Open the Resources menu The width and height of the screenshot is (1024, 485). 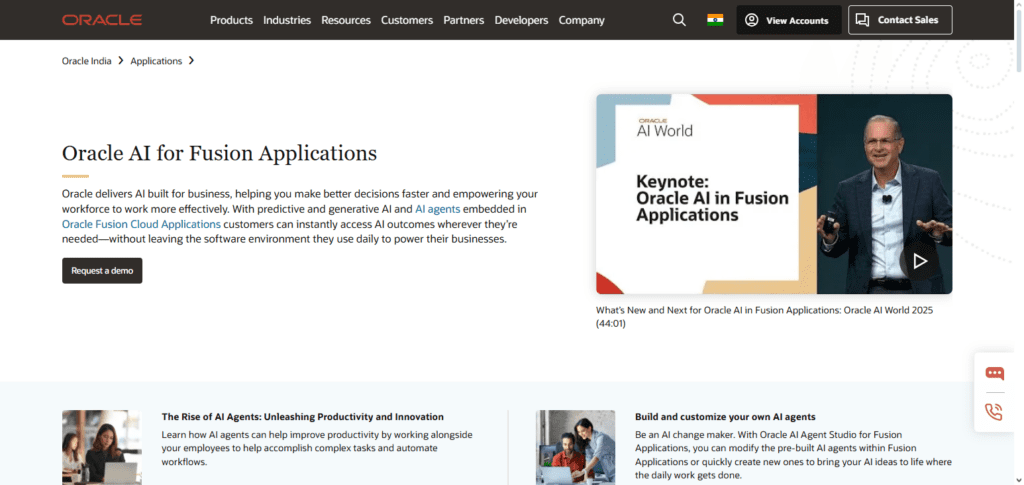tap(345, 20)
